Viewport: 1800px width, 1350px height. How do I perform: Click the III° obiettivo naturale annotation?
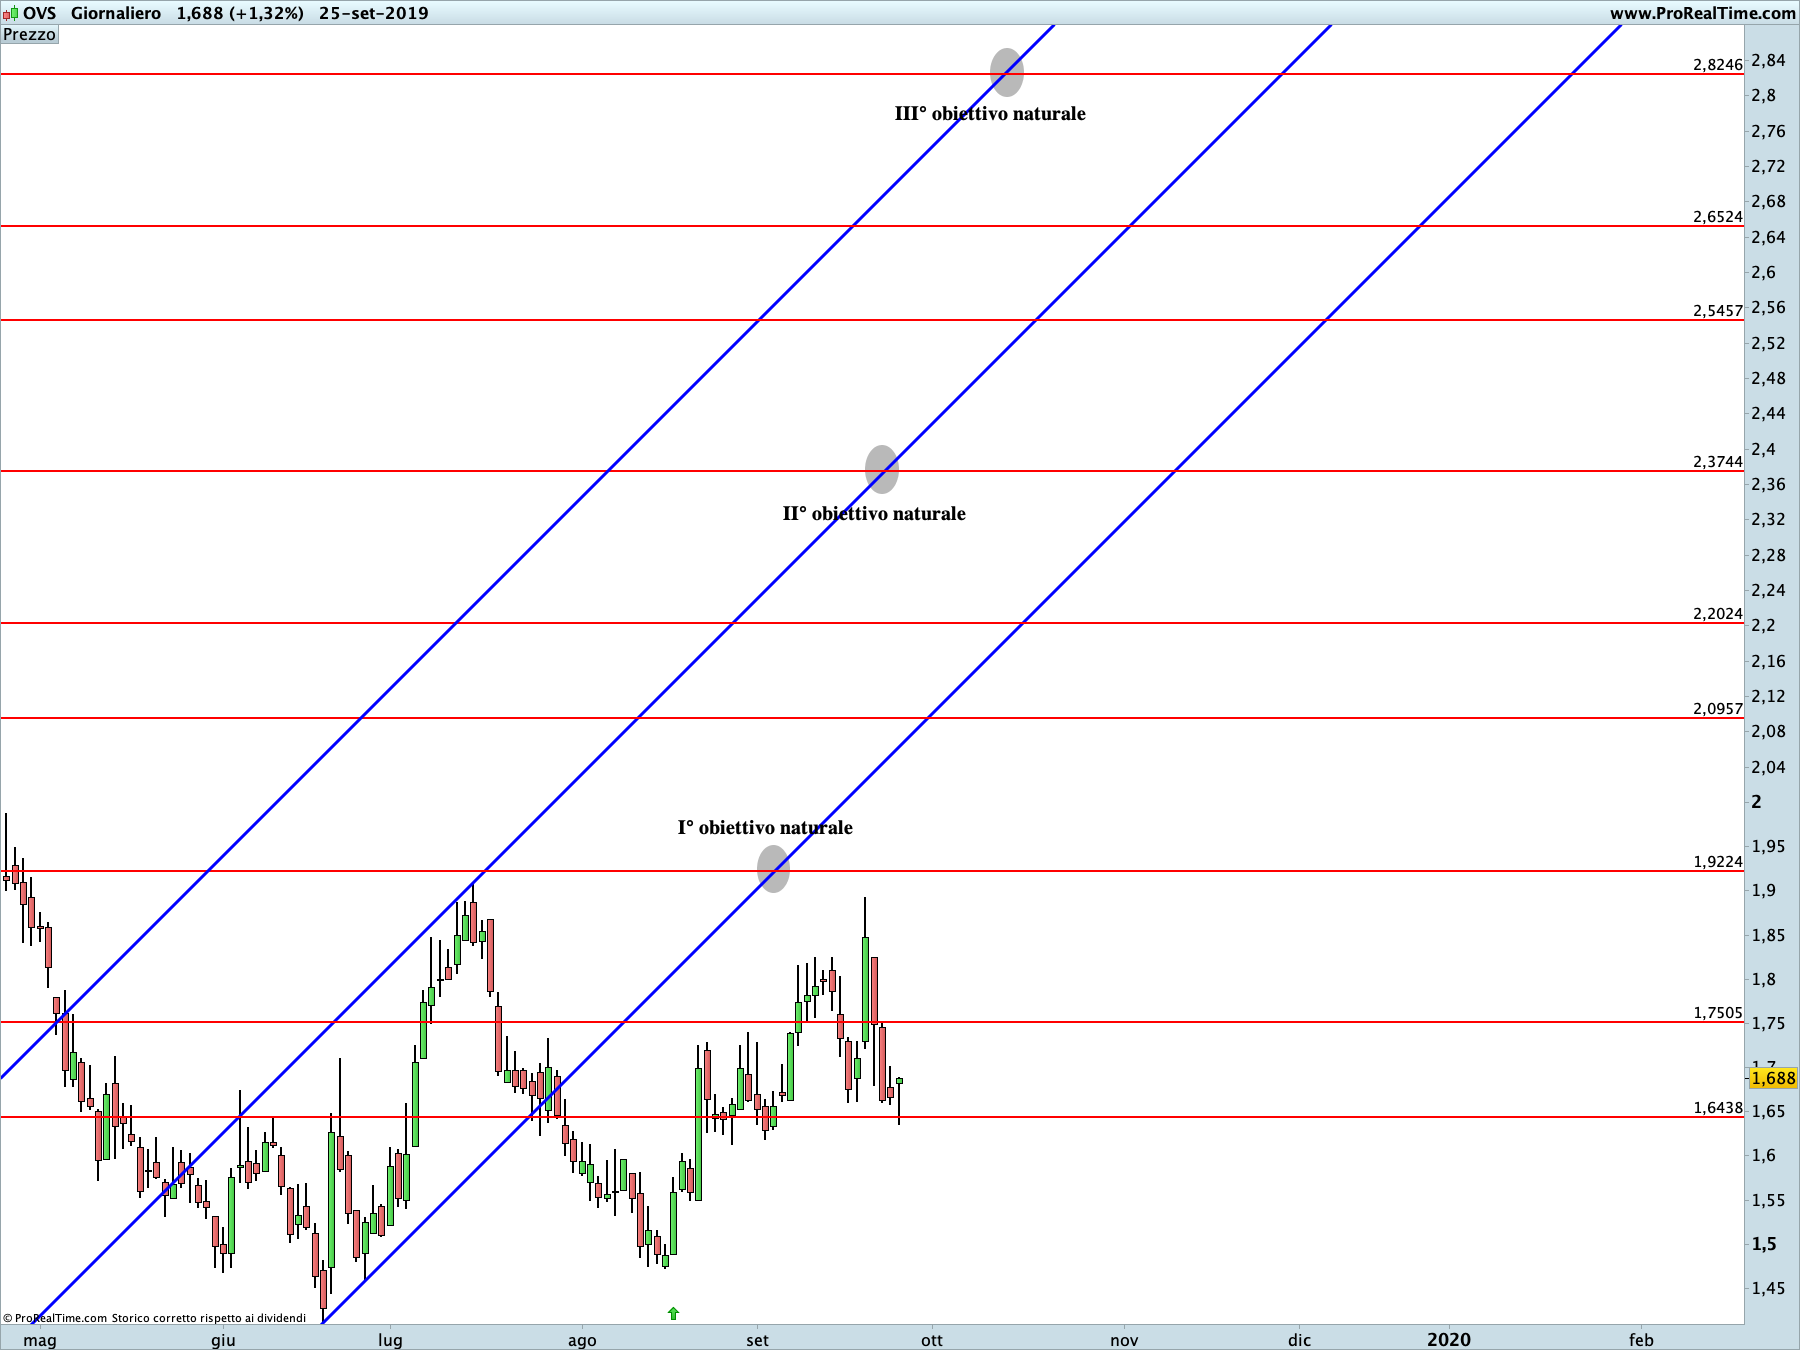coord(990,114)
